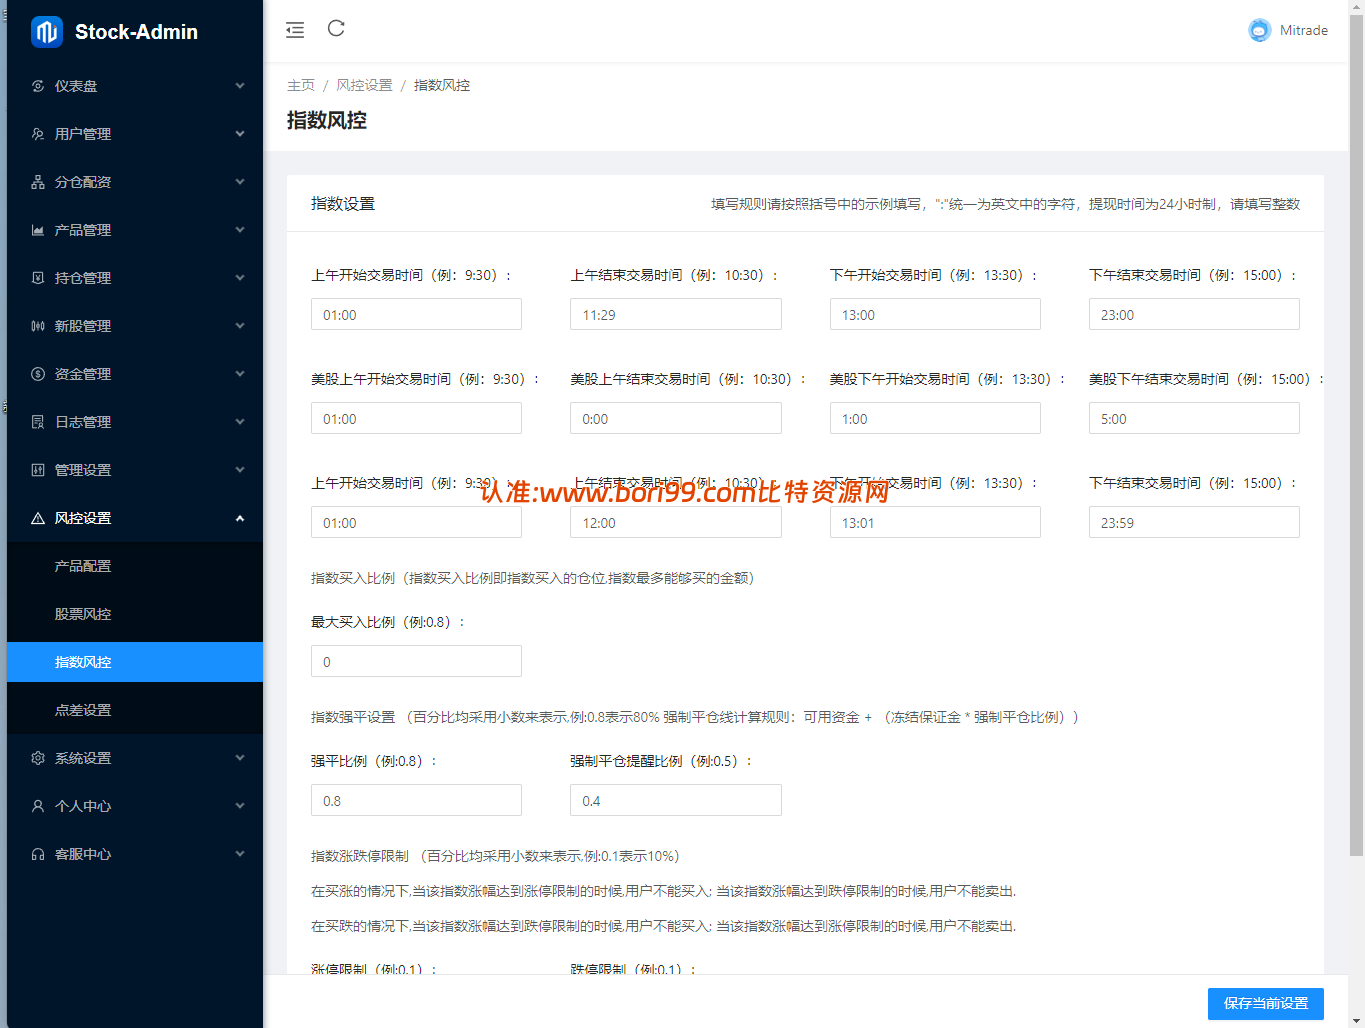Image resolution: width=1365 pixels, height=1028 pixels.
Task: Click the 上午开始交易时间 field showing 01:00 in the first row
Action: tap(416, 314)
